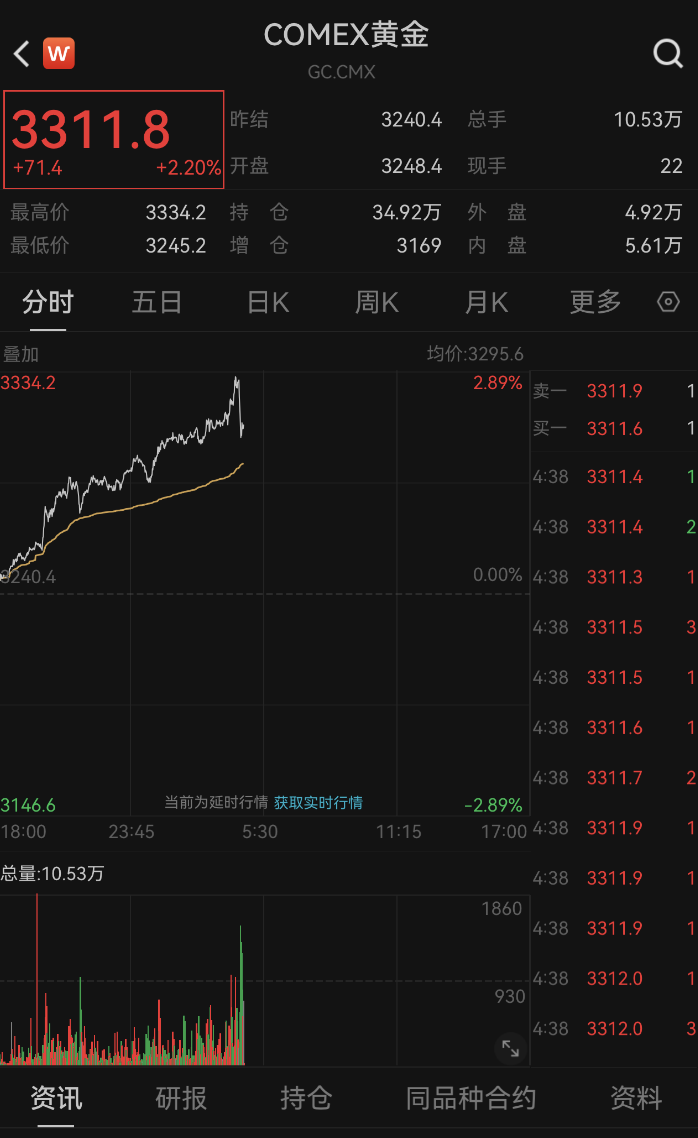Tap the COMEX黄金 title
Image resolution: width=698 pixels, height=1138 pixels.
346,34
